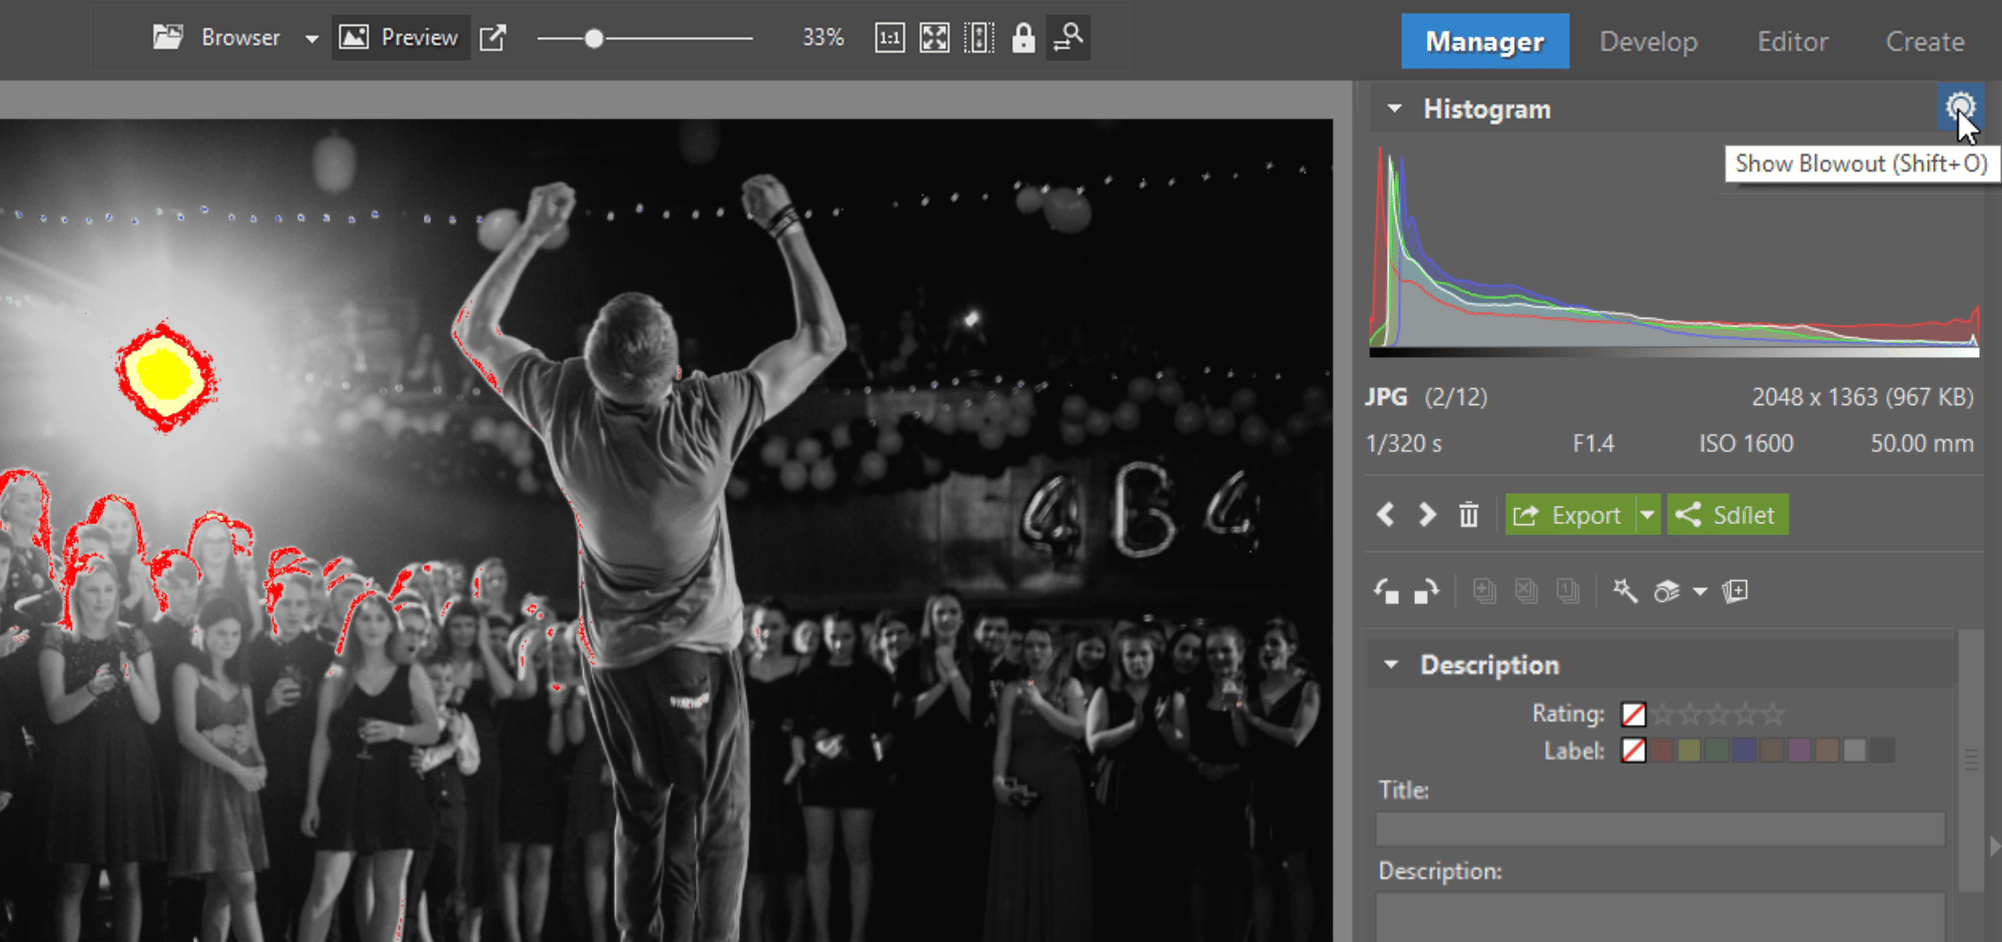The width and height of the screenshot is (2002, 942).
Task: Go to the next photo
Action: [1427, 515]
